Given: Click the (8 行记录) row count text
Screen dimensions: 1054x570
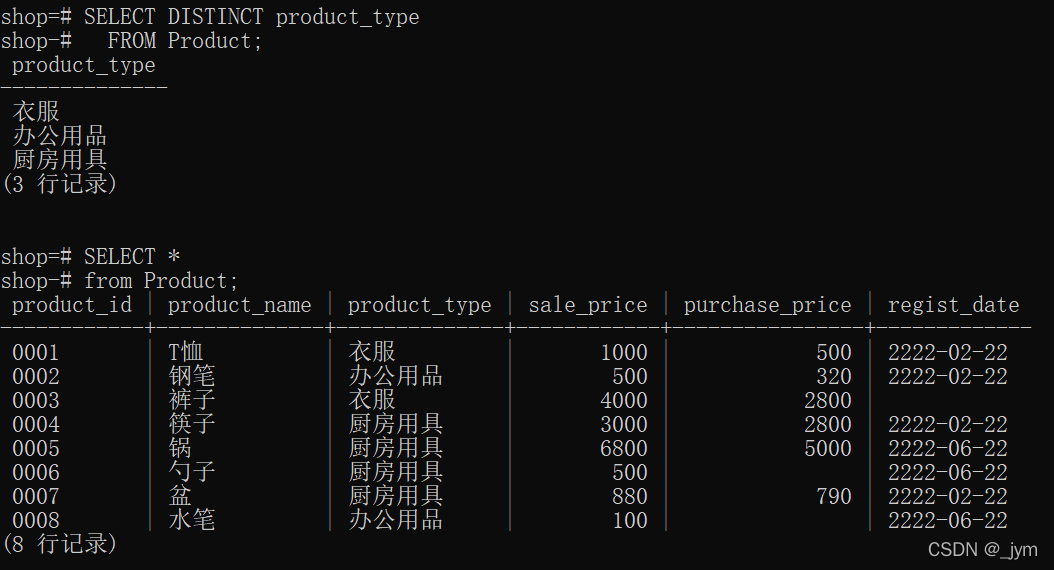Looking at the screenshot, I should pyautogui.click(x=59, y=544).
